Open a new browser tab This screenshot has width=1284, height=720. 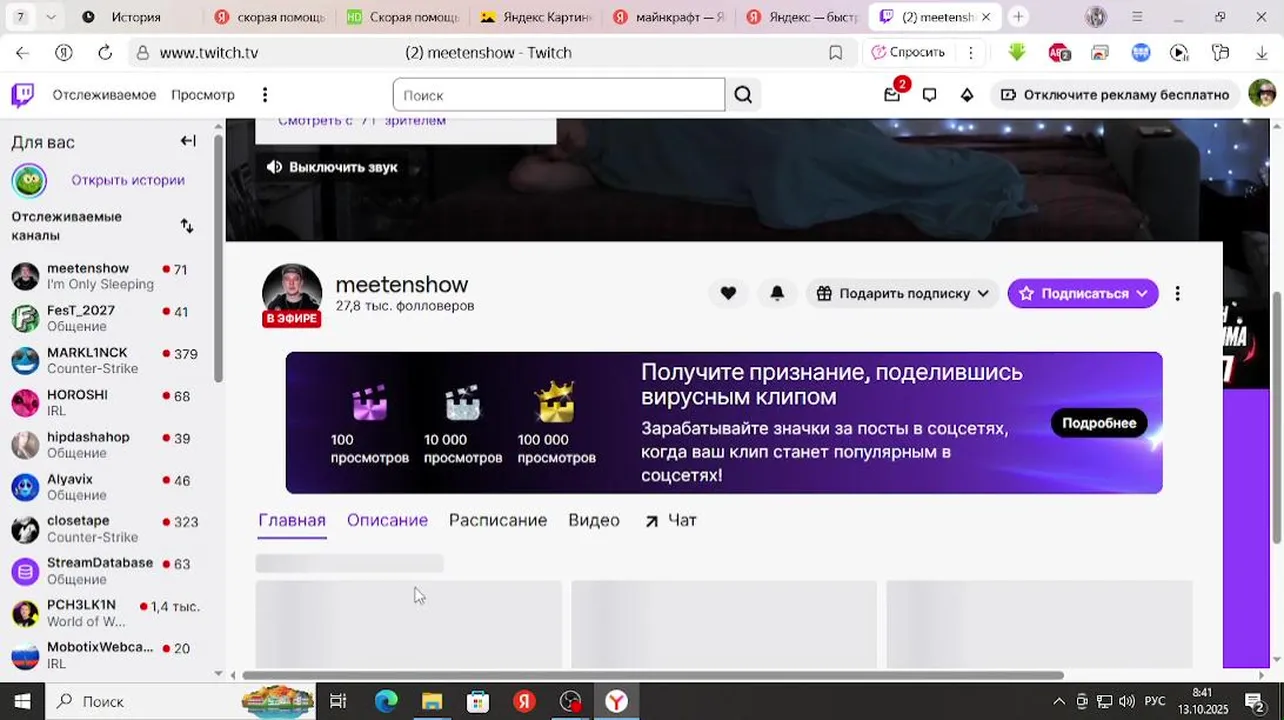1018,17
